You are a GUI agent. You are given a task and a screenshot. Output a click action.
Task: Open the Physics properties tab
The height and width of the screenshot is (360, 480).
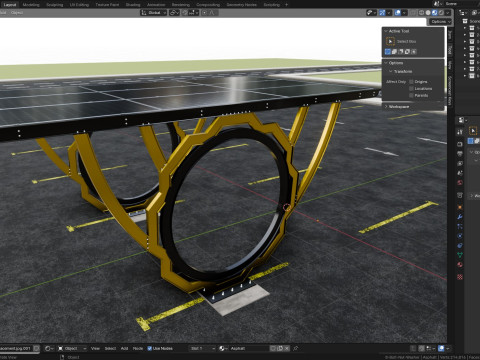460,236
